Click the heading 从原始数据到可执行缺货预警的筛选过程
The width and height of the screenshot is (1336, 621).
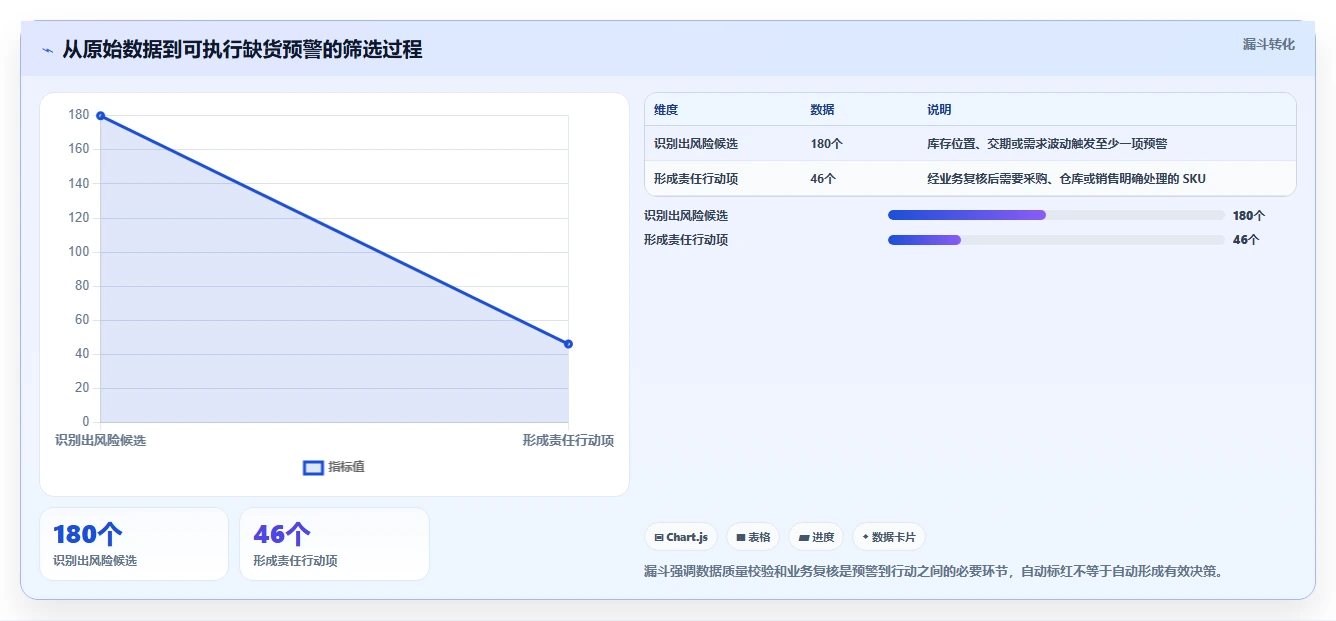tap(242, 50)
